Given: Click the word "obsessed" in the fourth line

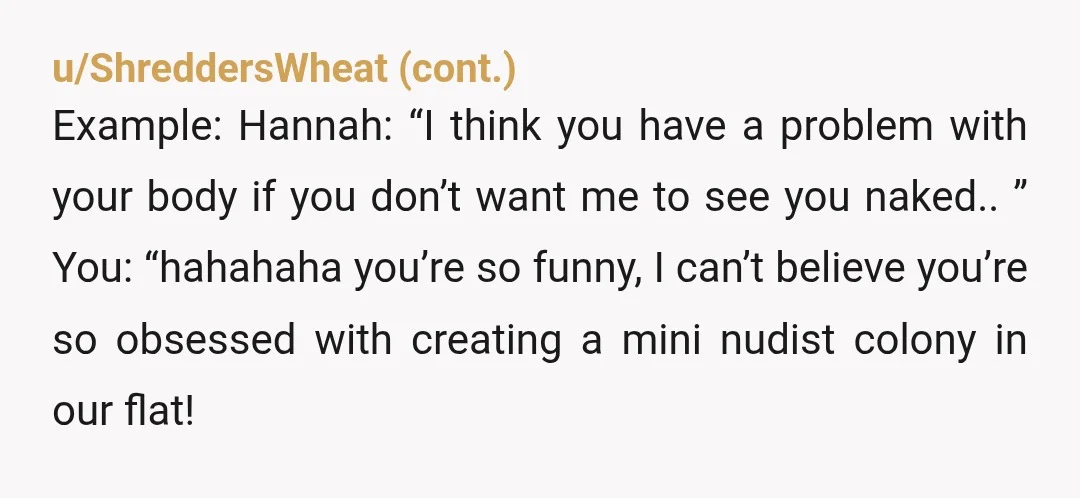Looking at the screenshot, I should click(205, 340).
